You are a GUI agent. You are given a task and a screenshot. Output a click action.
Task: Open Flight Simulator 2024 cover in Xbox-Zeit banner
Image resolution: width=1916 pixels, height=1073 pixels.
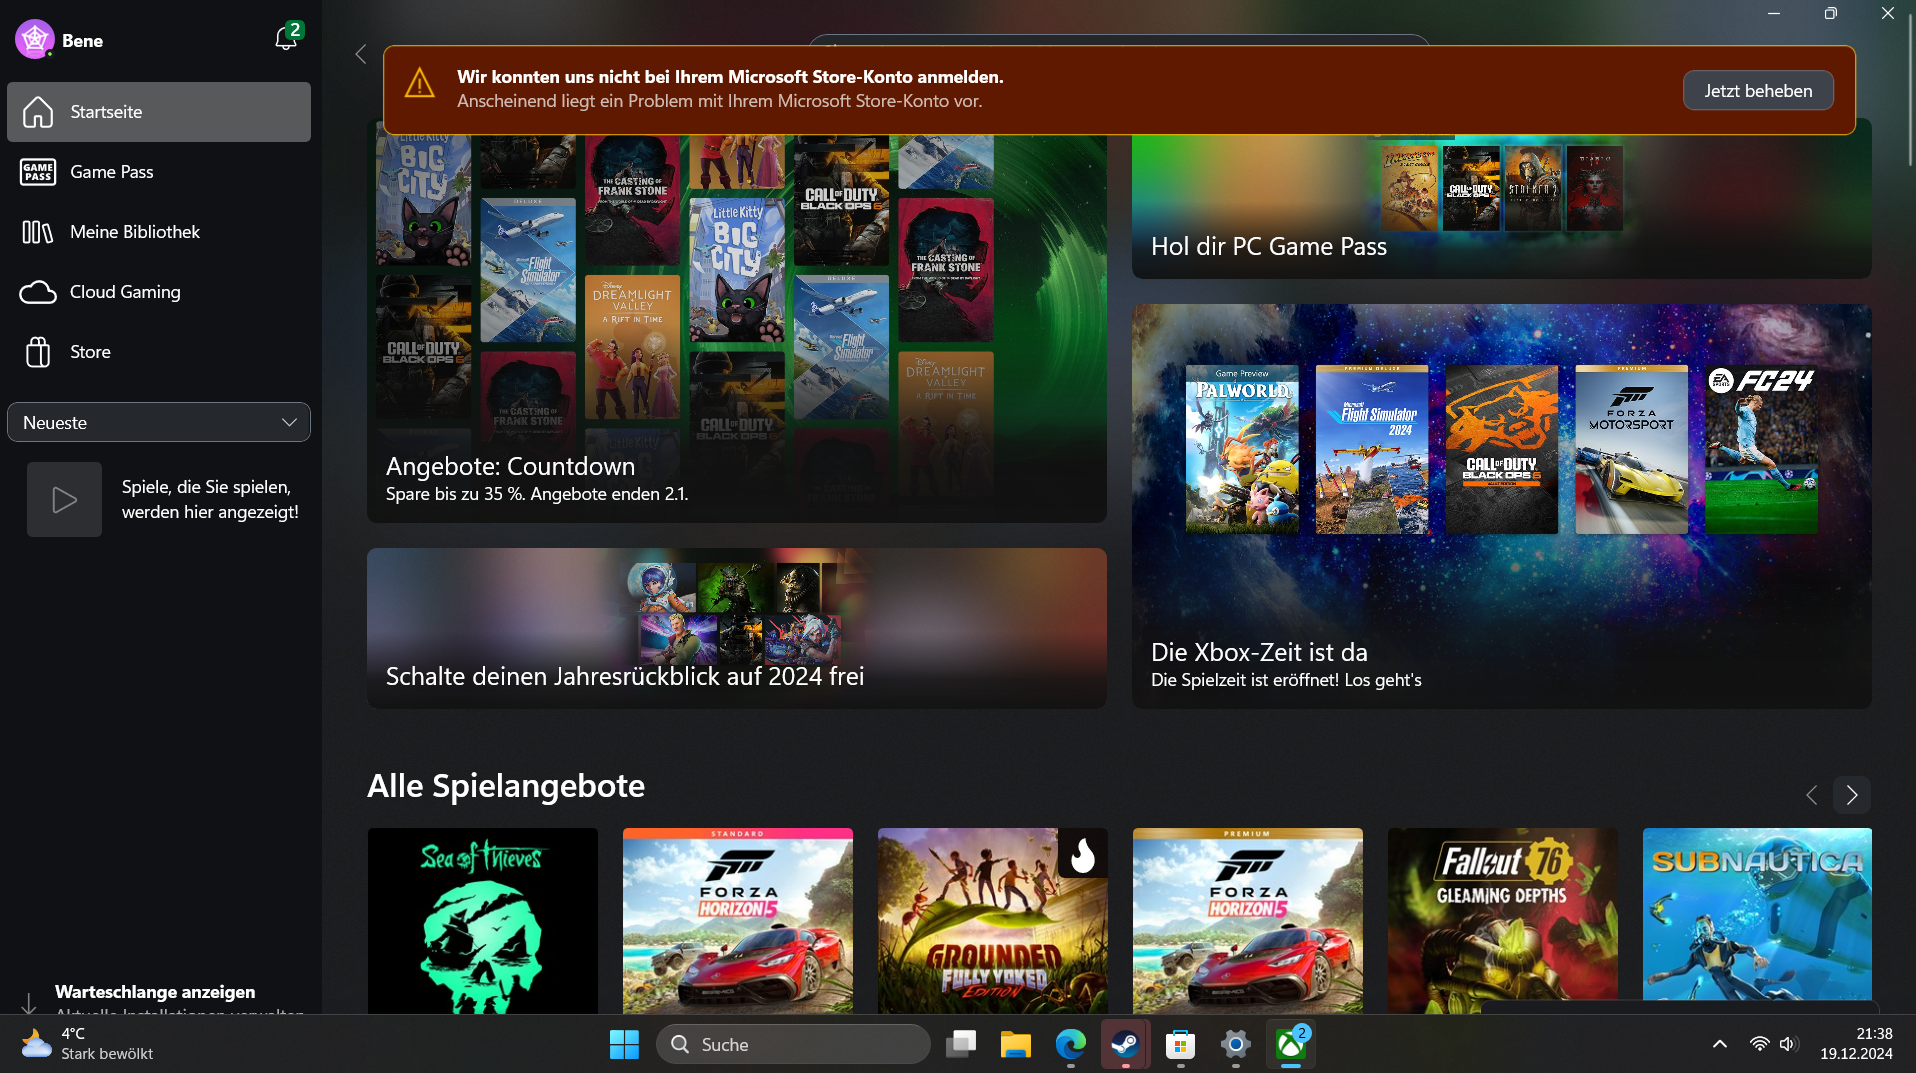pyautogui.click(x=1372, y=449)
